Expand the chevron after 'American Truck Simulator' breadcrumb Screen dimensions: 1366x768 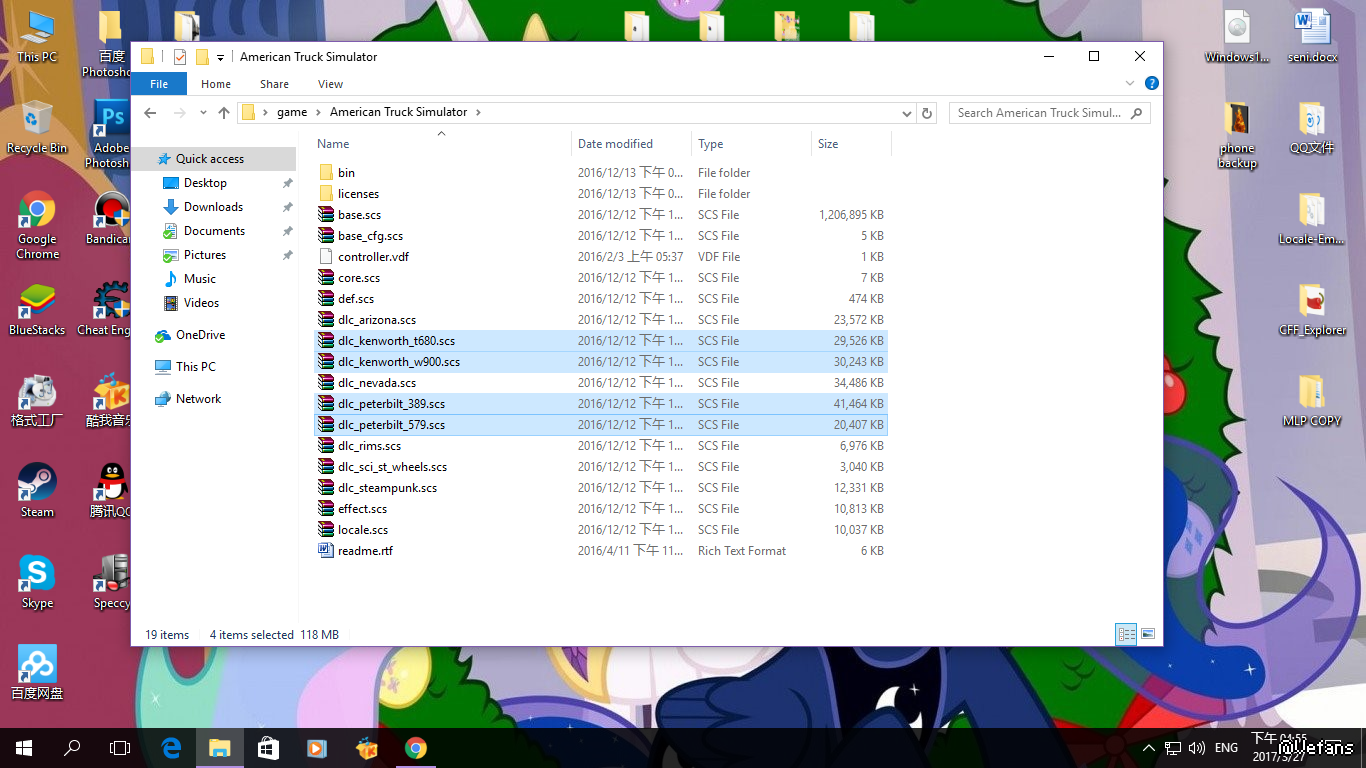(478, 112)
